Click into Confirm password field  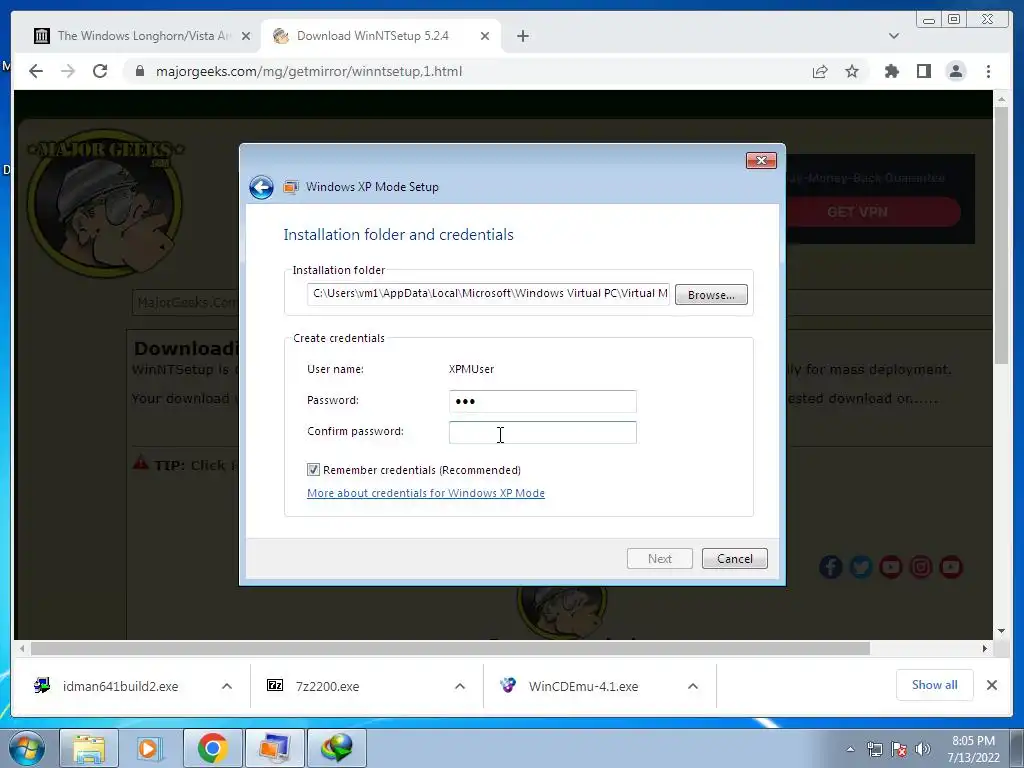[543, 432]
